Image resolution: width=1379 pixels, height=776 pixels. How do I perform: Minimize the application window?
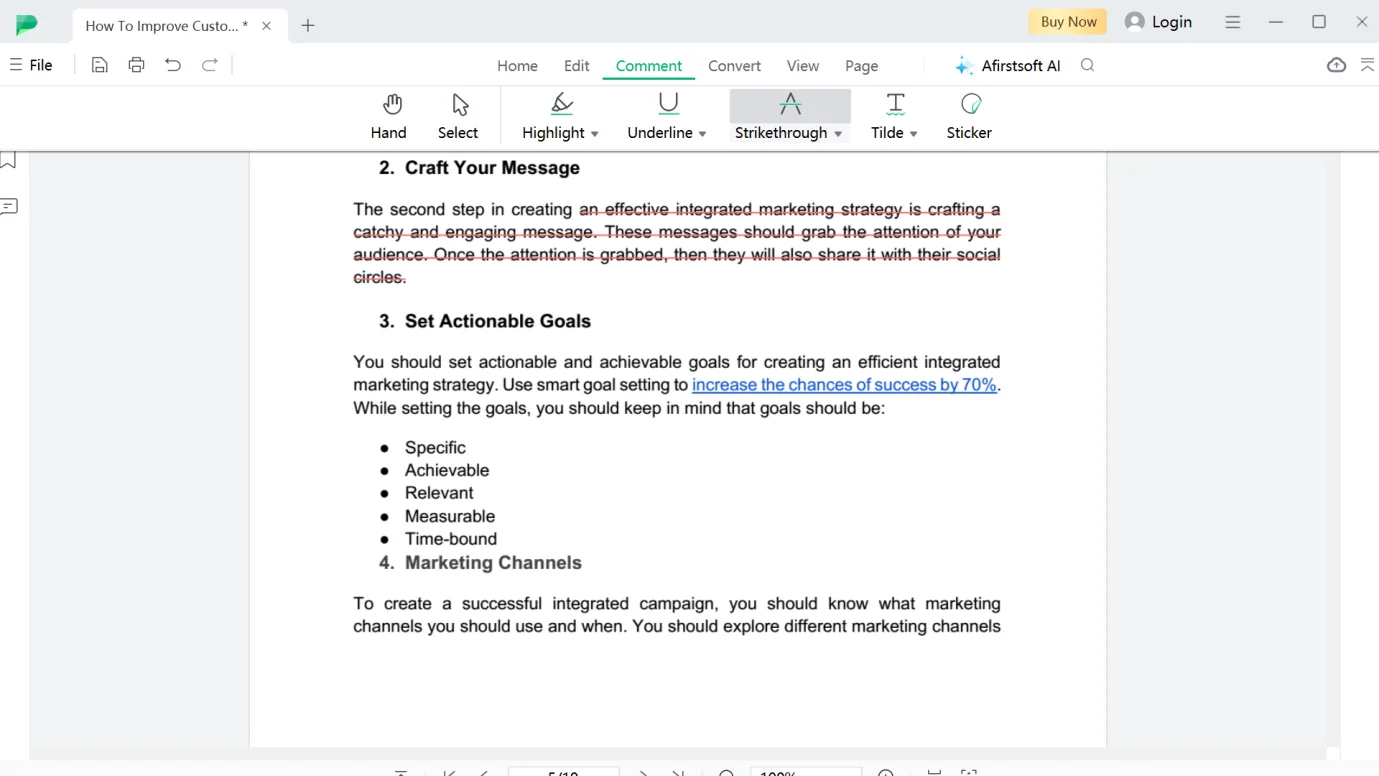1276,22
